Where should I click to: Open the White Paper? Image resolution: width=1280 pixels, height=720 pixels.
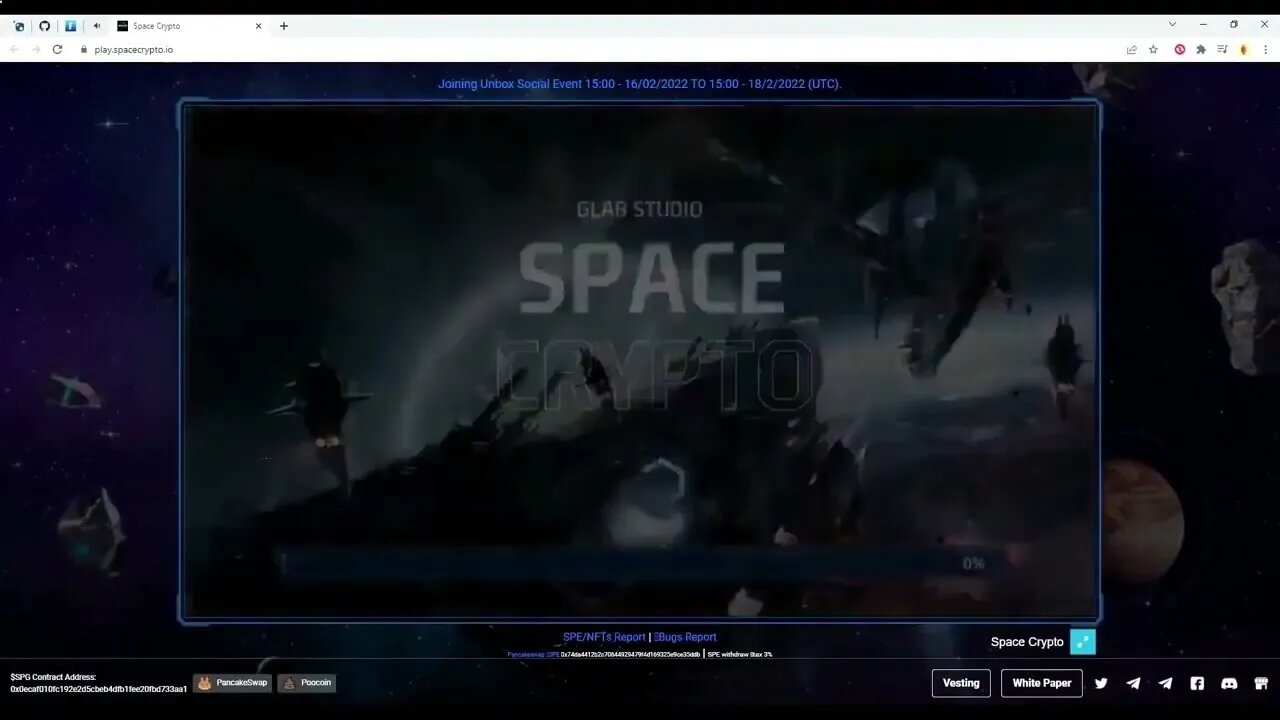pyautogui.click(x=1041, y=683)
